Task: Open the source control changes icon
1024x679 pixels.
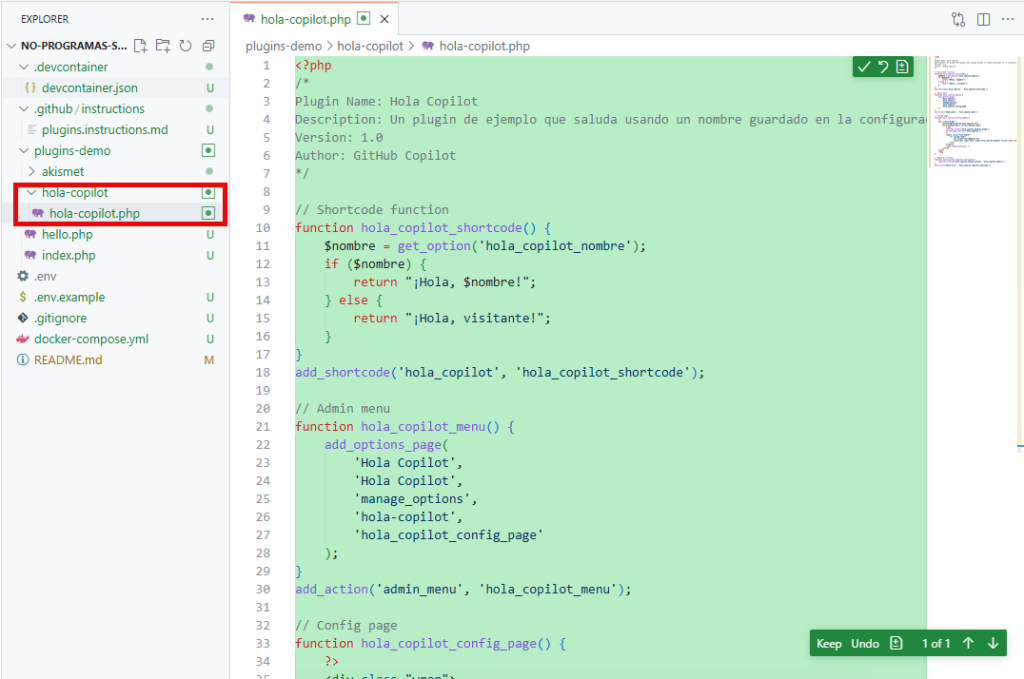Action: coord(959,19)
